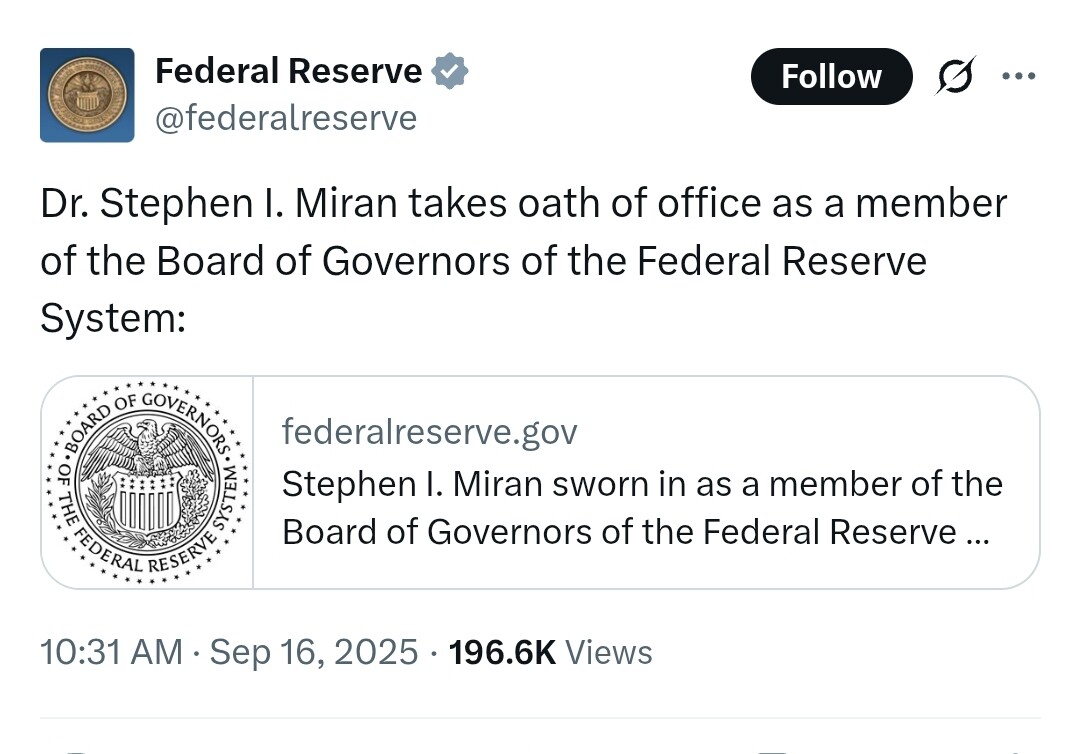Click the tweet line 'of the Board of Governors'
Image resolution: width=1080 pixels, height=754 pixels.
pyautogui.click(x=484, y=262)
